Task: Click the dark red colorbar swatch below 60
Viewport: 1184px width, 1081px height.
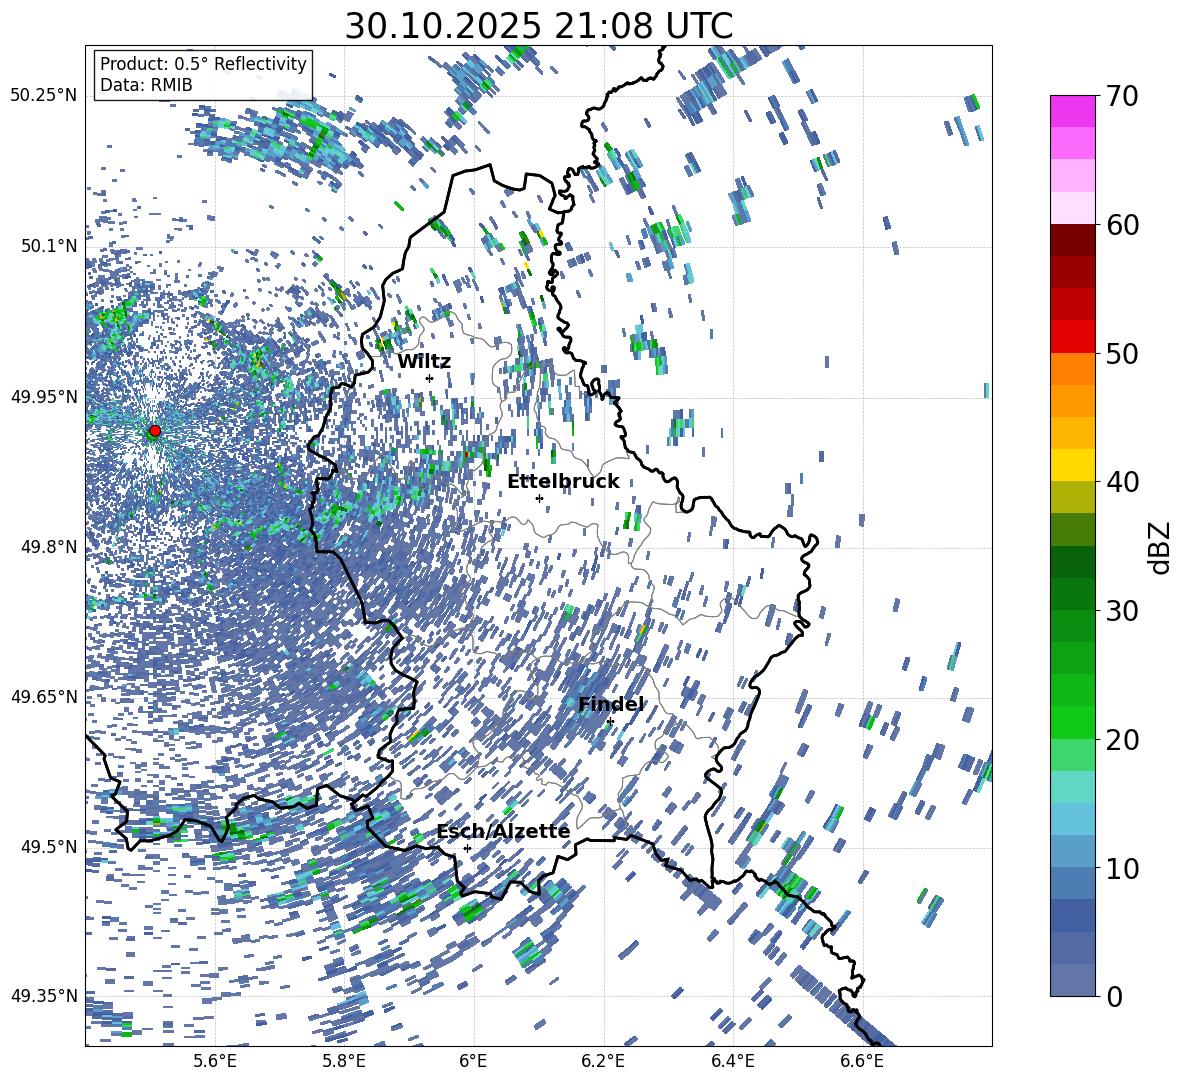Action: pyautogui.click(x=1072, y=241)
